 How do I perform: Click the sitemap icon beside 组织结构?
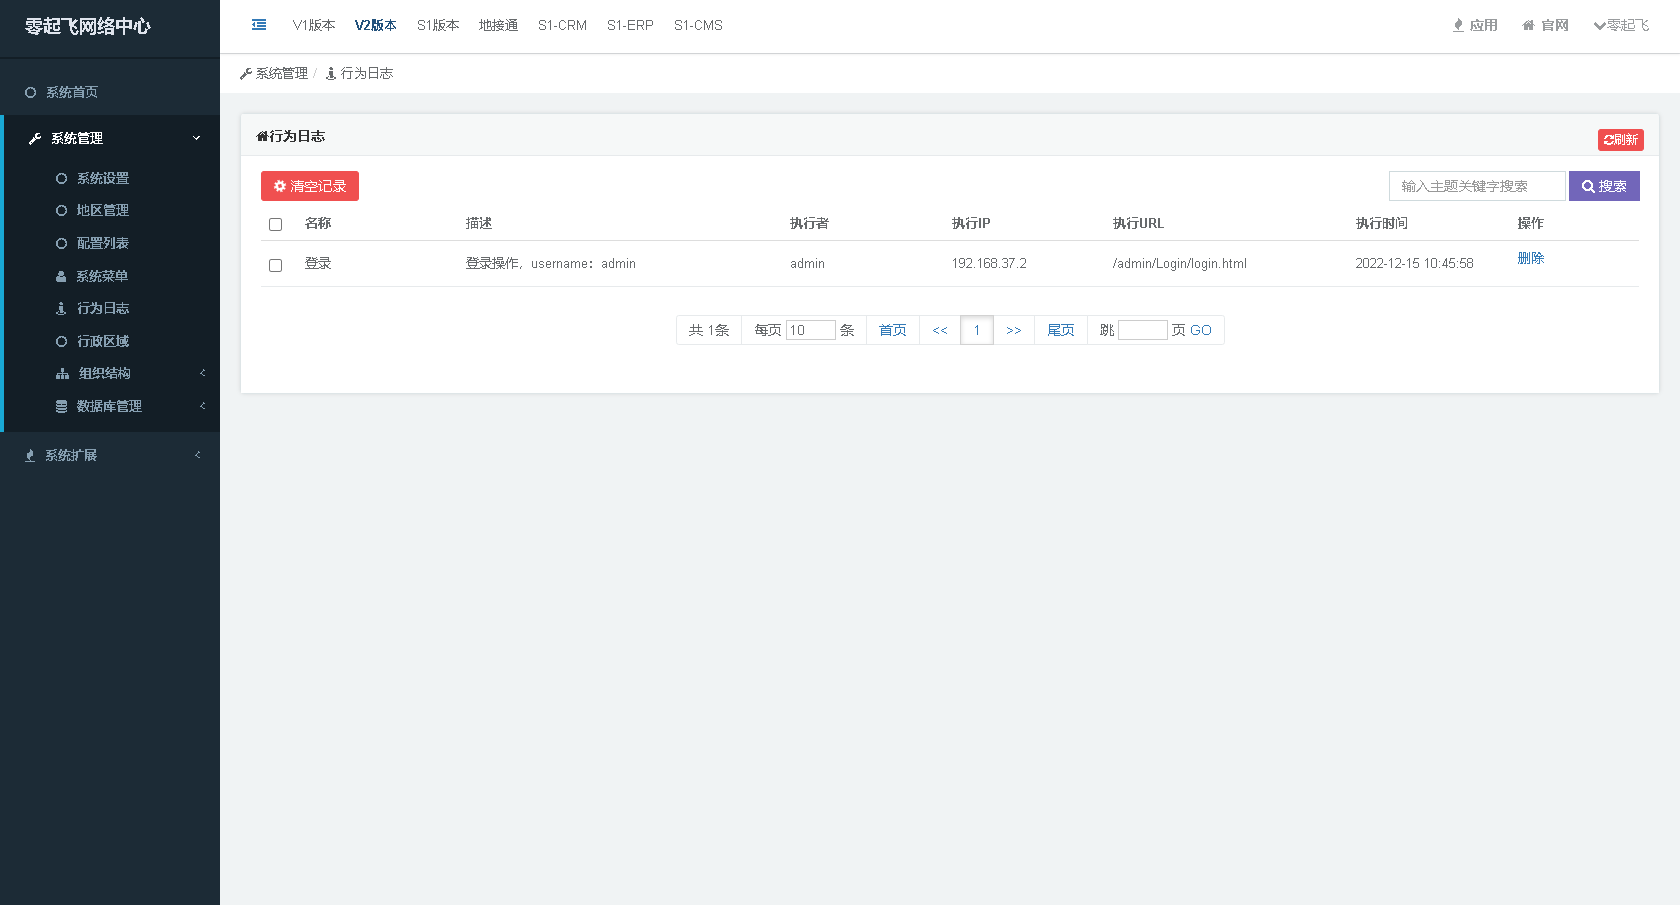point(62,373)
